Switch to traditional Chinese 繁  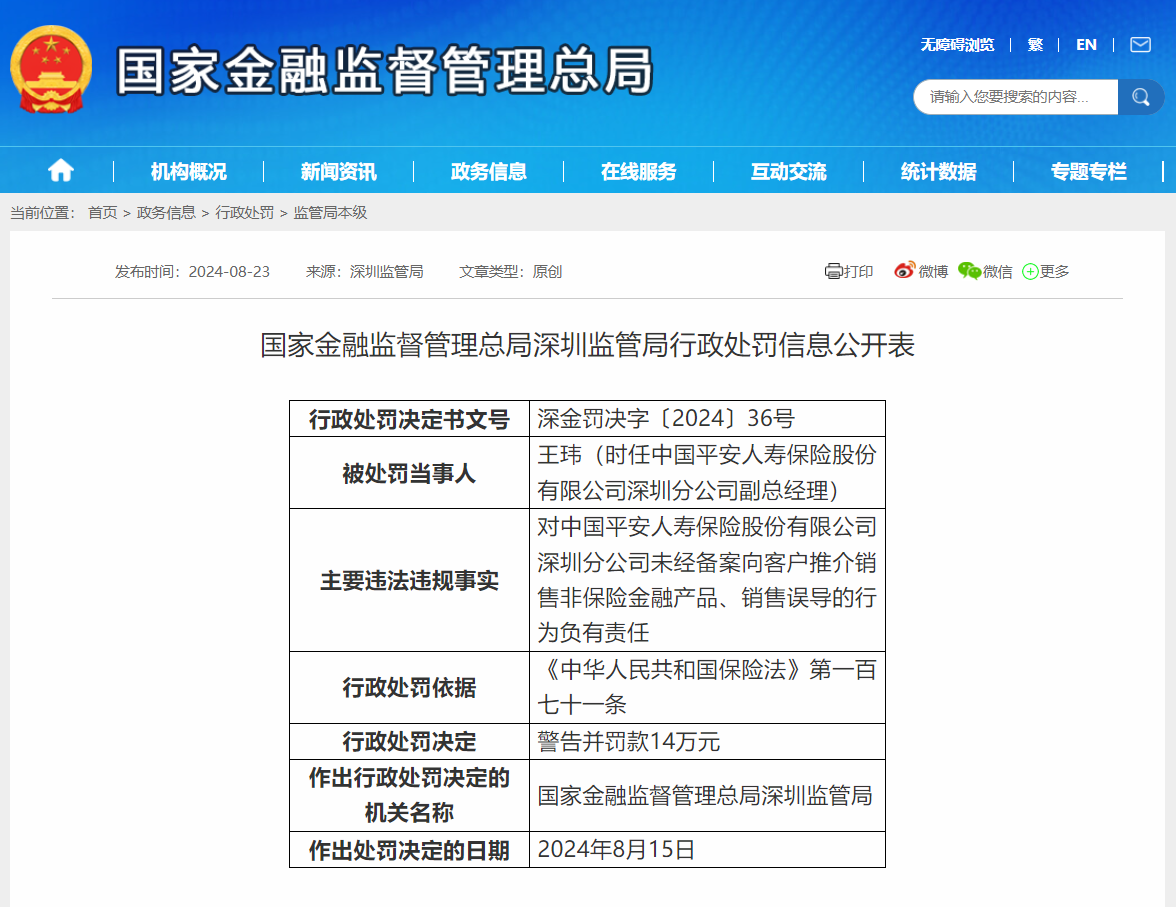pos(1035,45)
